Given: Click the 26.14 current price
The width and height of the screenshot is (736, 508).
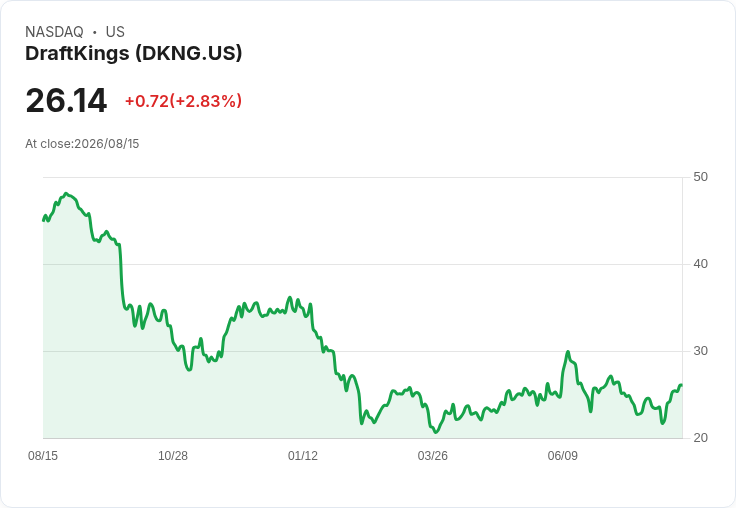Looking at the screenshot, I should (x=66, y=100).
